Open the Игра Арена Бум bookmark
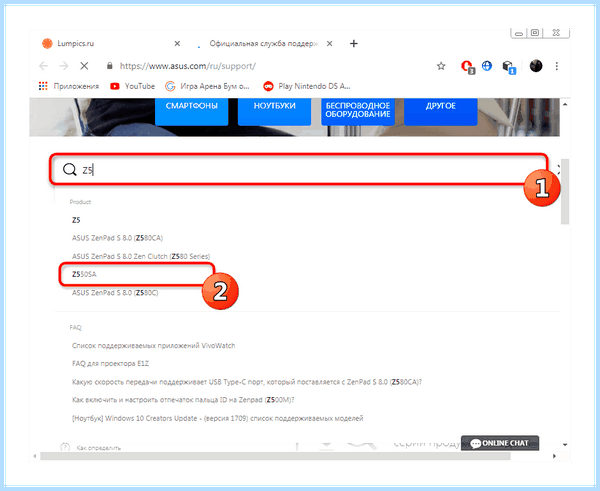 pyautogui.click(x=207, y=86)
